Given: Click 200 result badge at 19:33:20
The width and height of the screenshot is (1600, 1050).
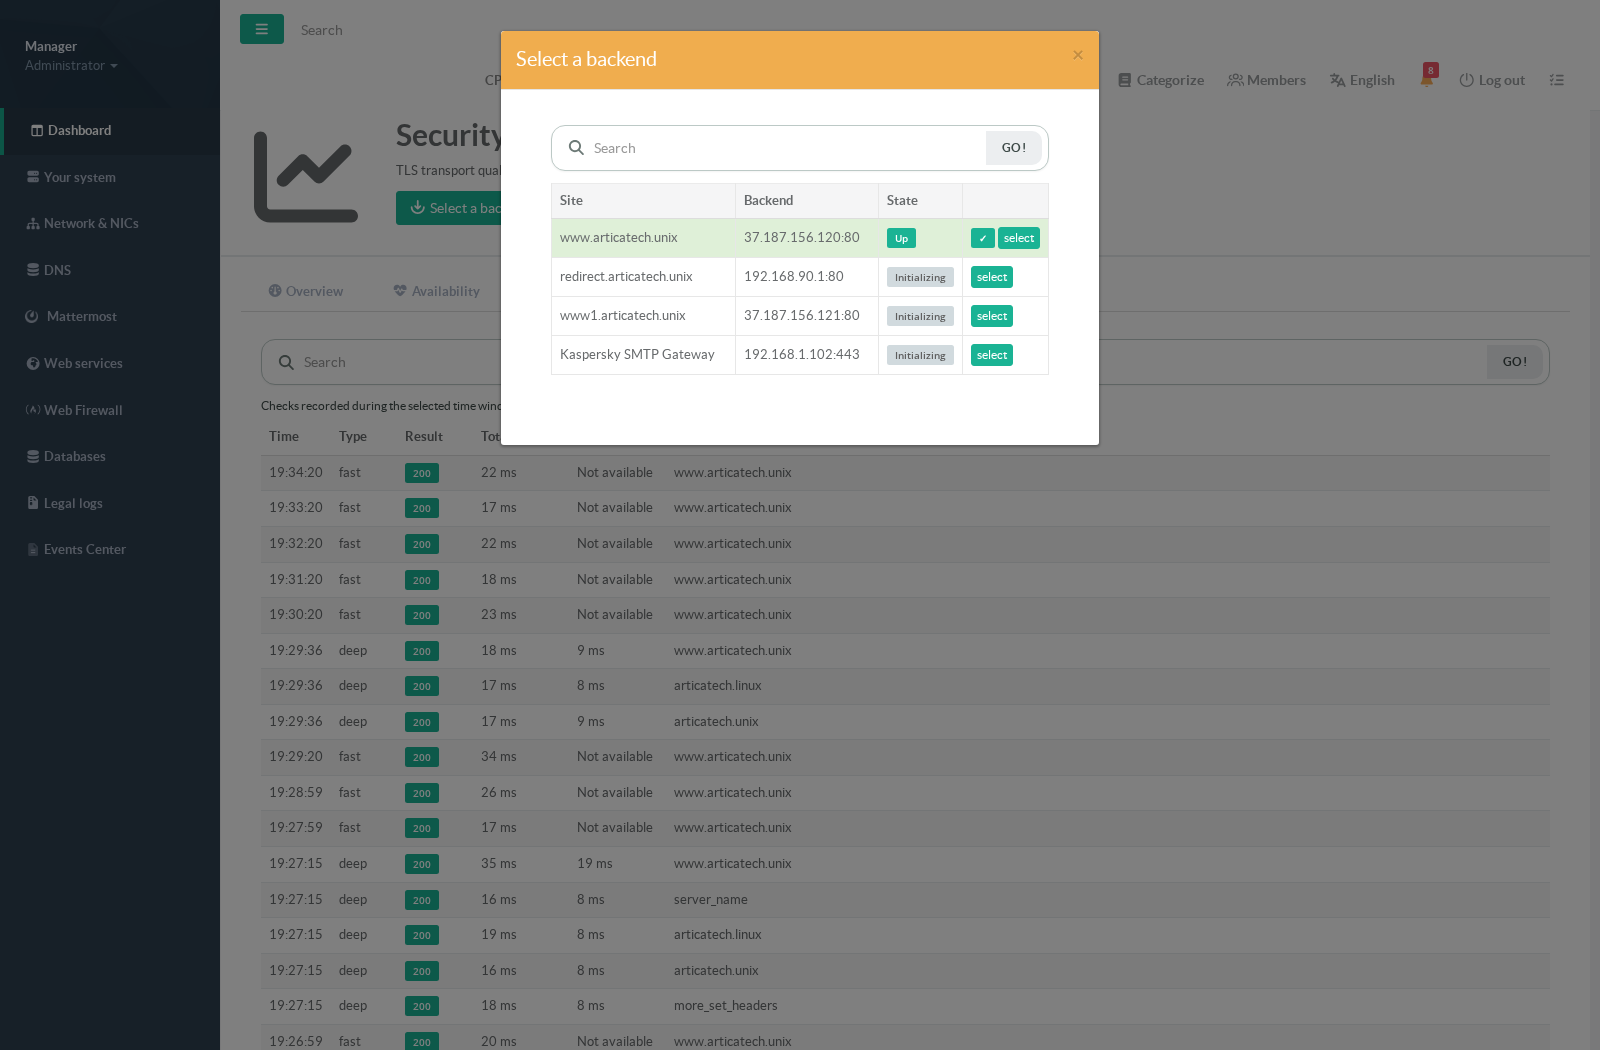Looking at the screenshot, I should point(422,509).
